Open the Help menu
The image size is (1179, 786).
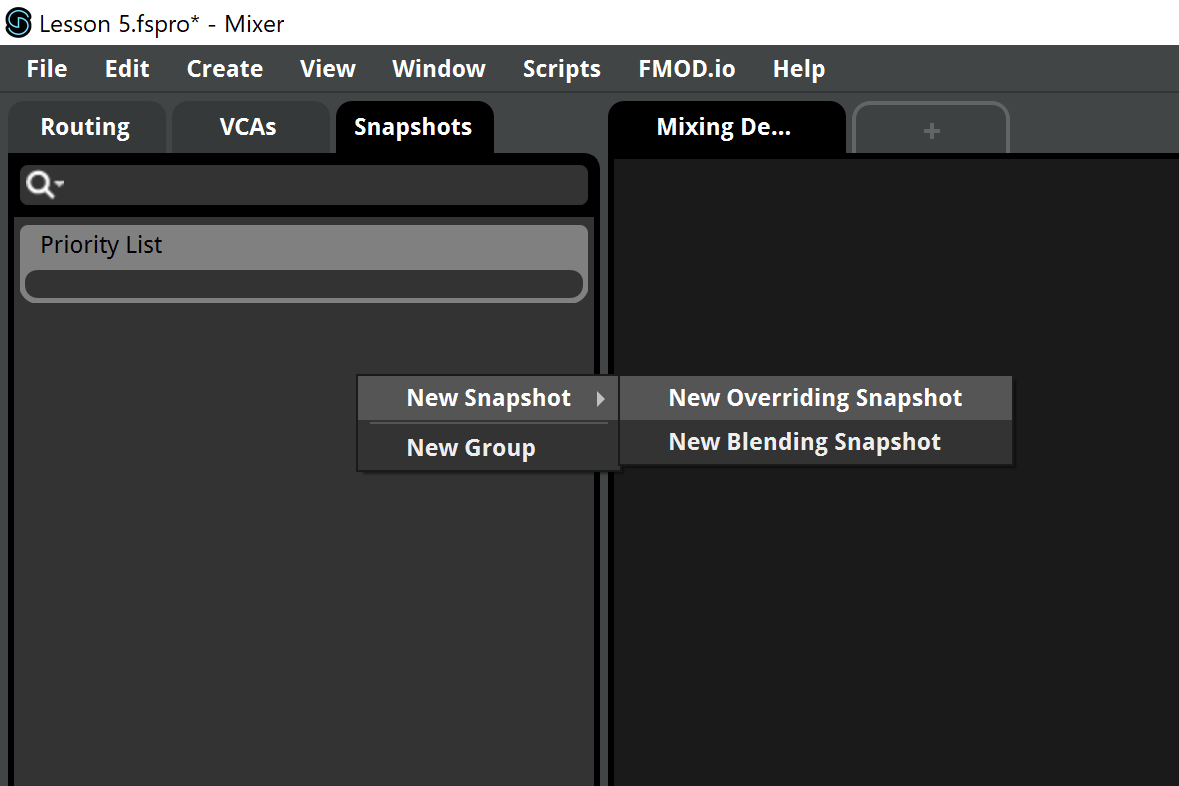click(799, 68)
